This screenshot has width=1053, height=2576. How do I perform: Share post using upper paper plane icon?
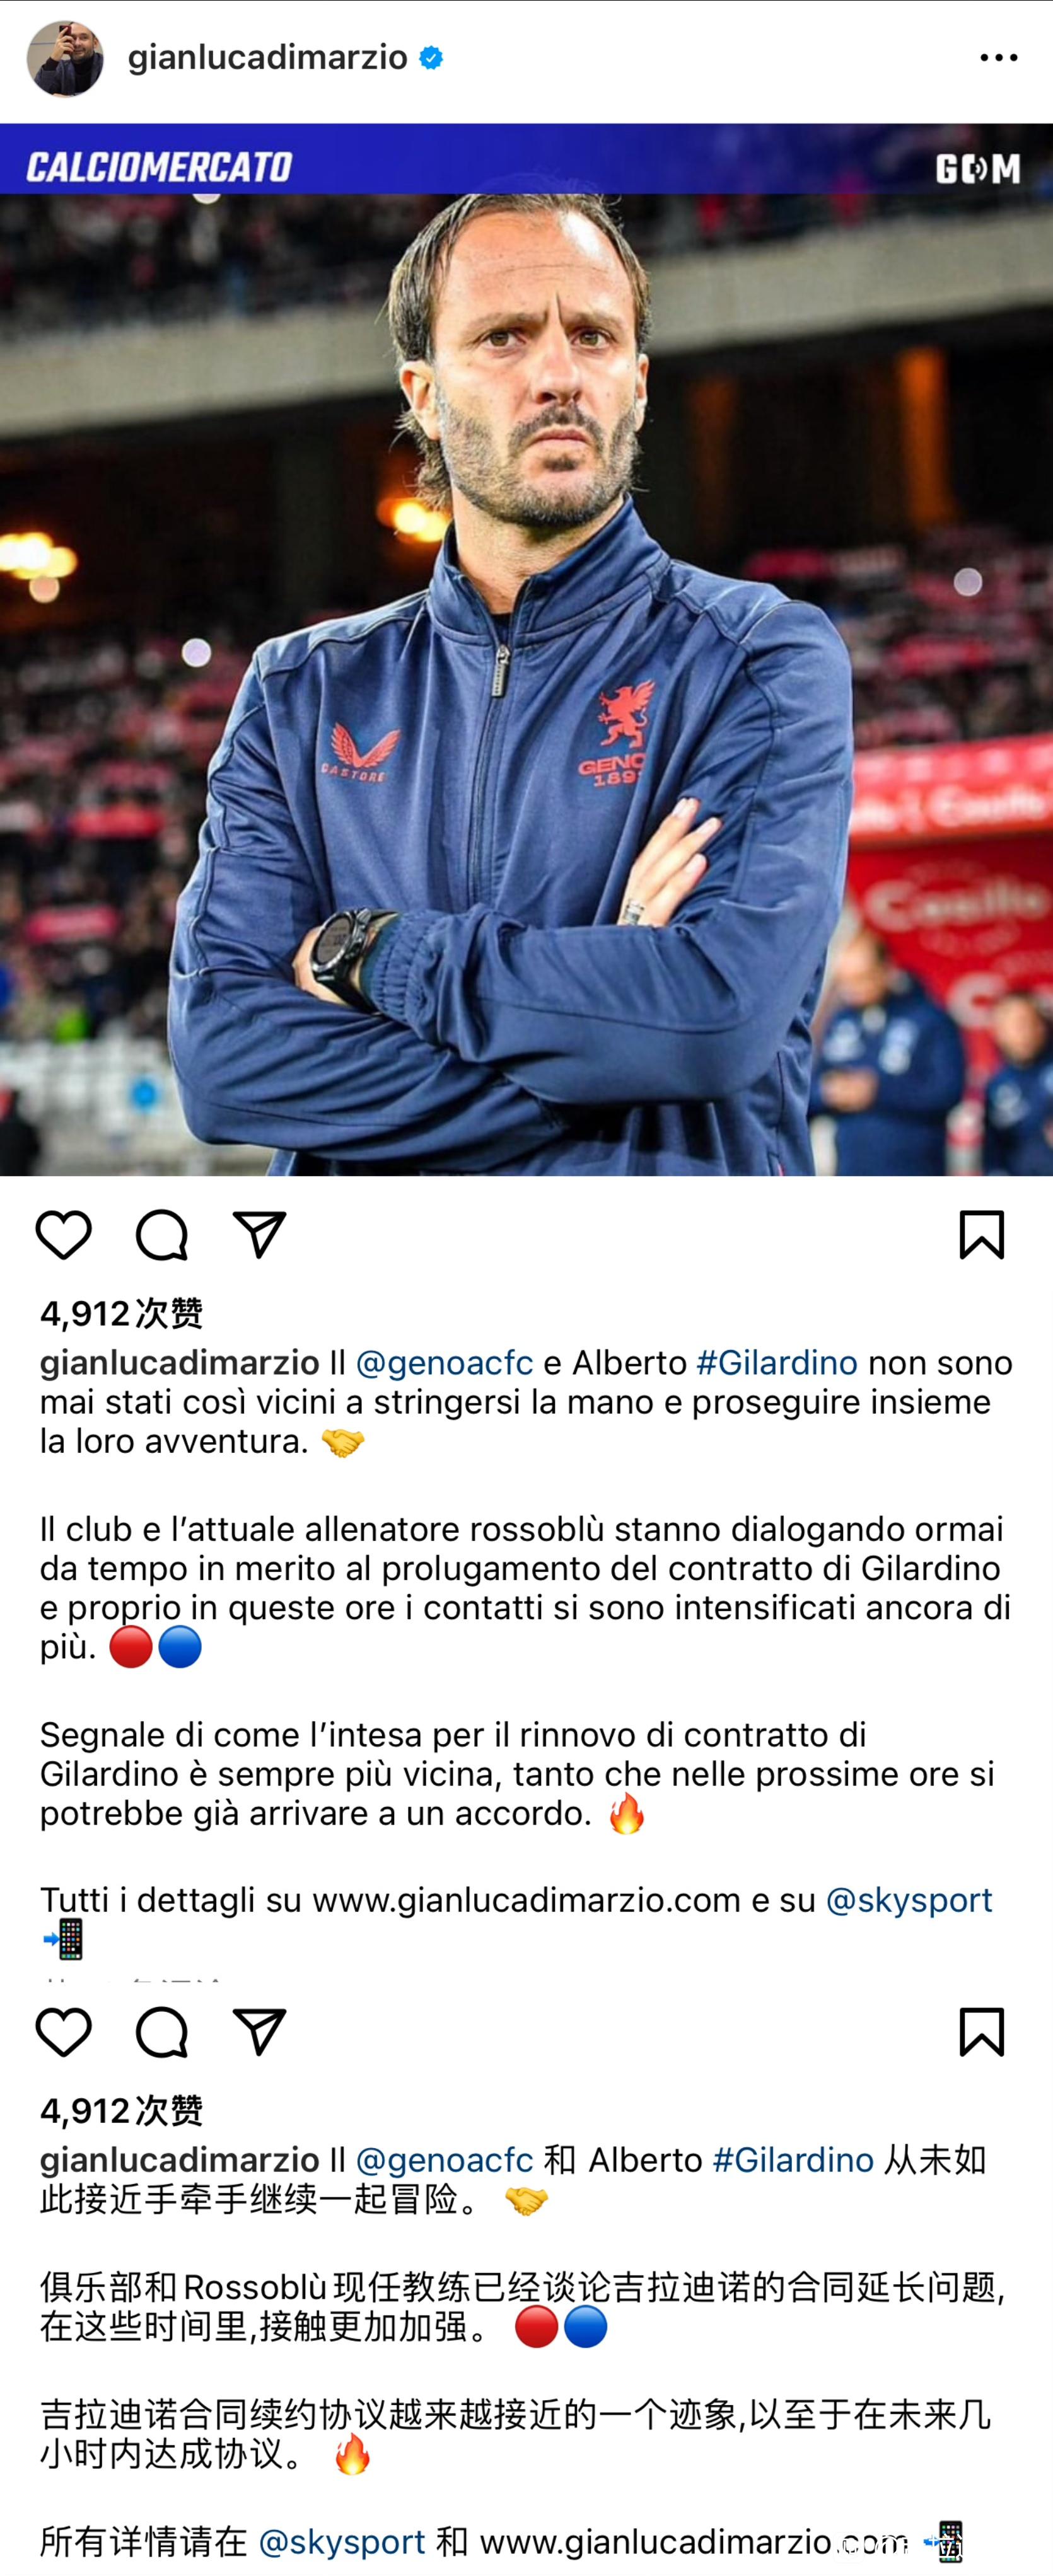coord(260,1235)
